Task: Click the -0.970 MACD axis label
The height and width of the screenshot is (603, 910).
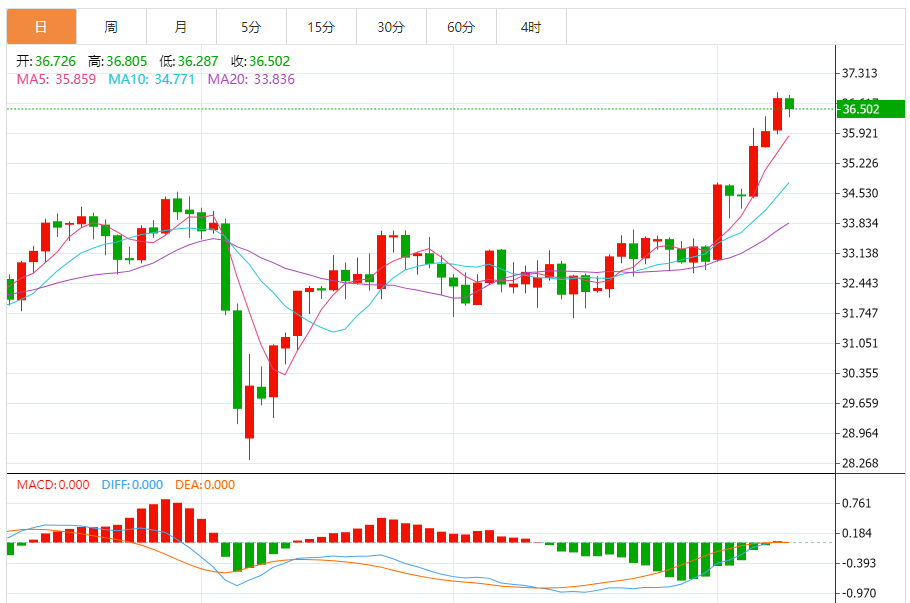Action: coord(857,593)
